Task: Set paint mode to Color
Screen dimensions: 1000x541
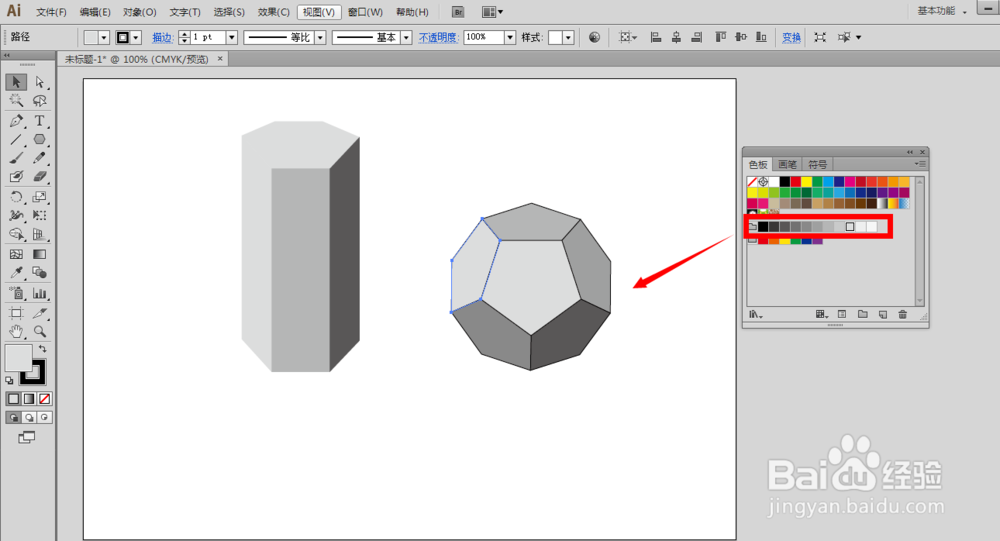Action: (x=13, y=399)
